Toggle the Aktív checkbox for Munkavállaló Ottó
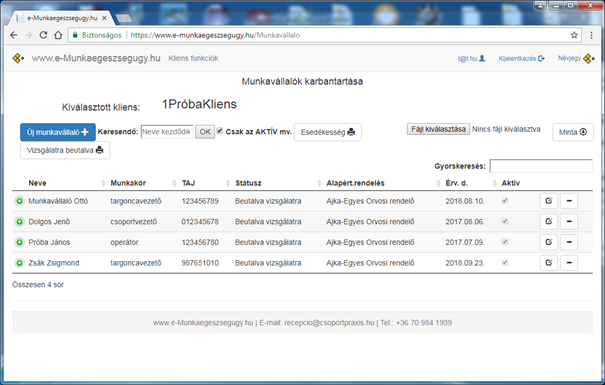 [x=505, y=201]
